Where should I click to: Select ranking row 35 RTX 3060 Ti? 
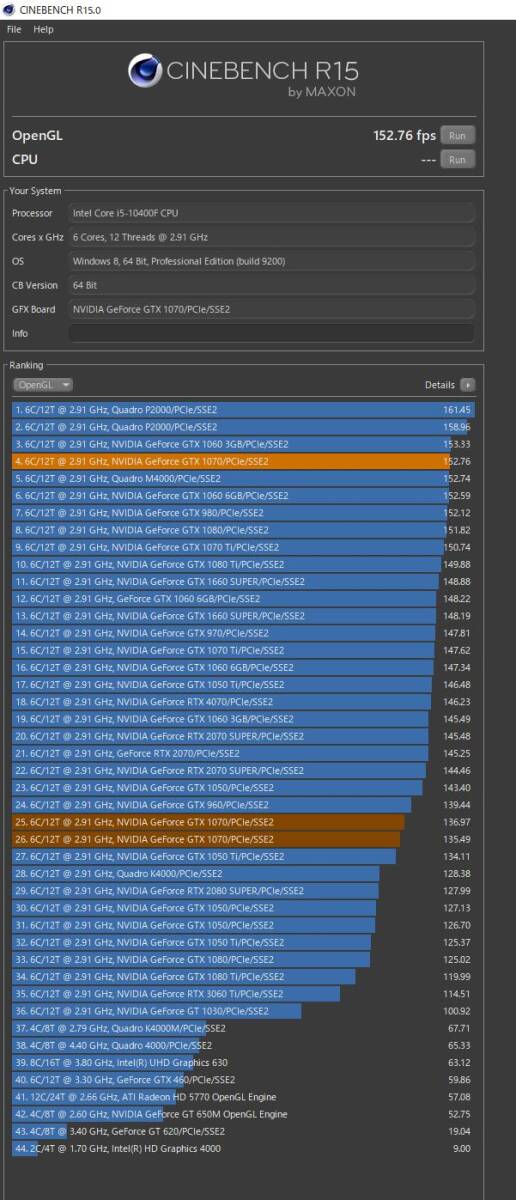243,993
